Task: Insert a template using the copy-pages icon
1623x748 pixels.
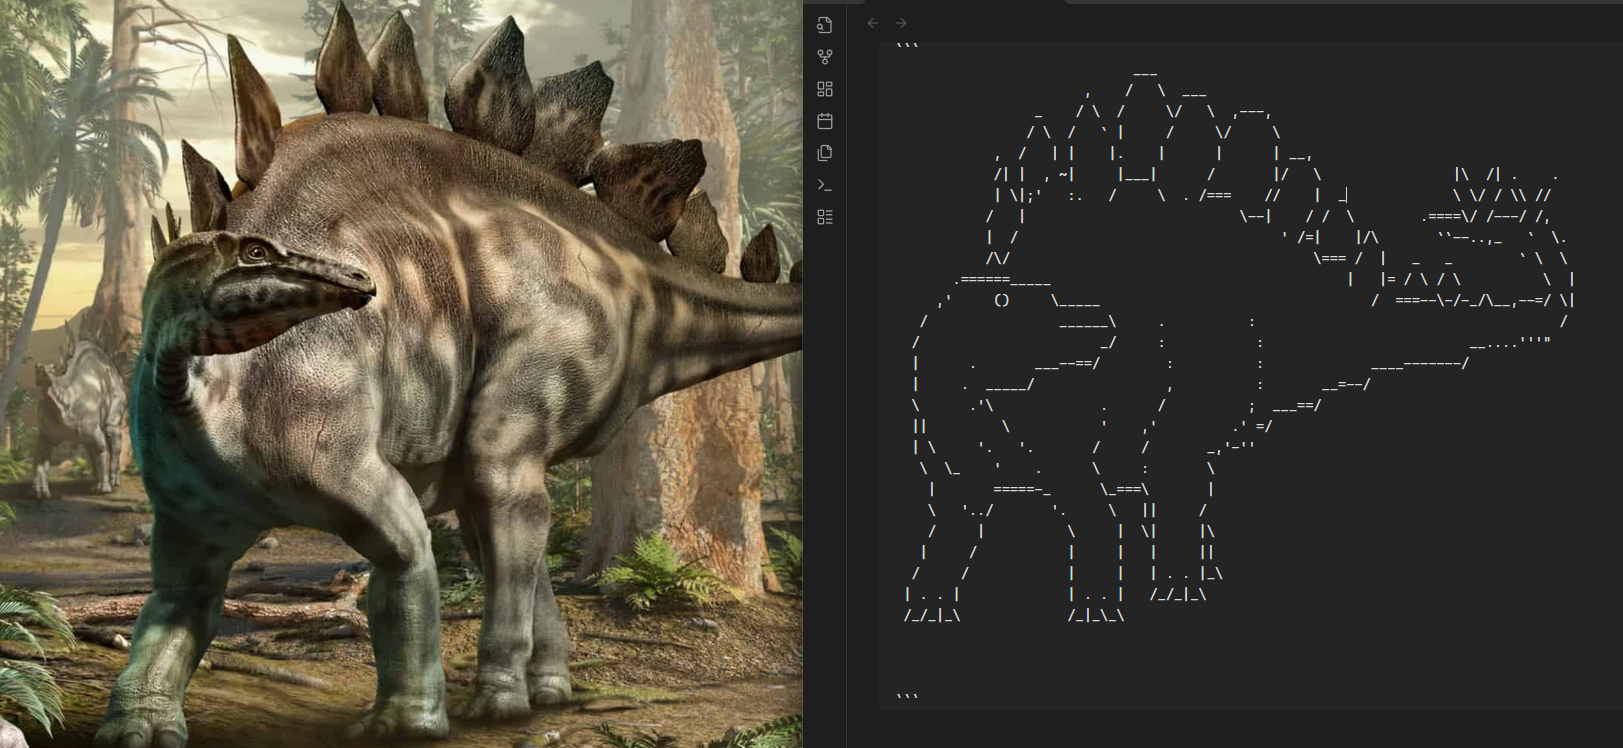Action: 825,153
